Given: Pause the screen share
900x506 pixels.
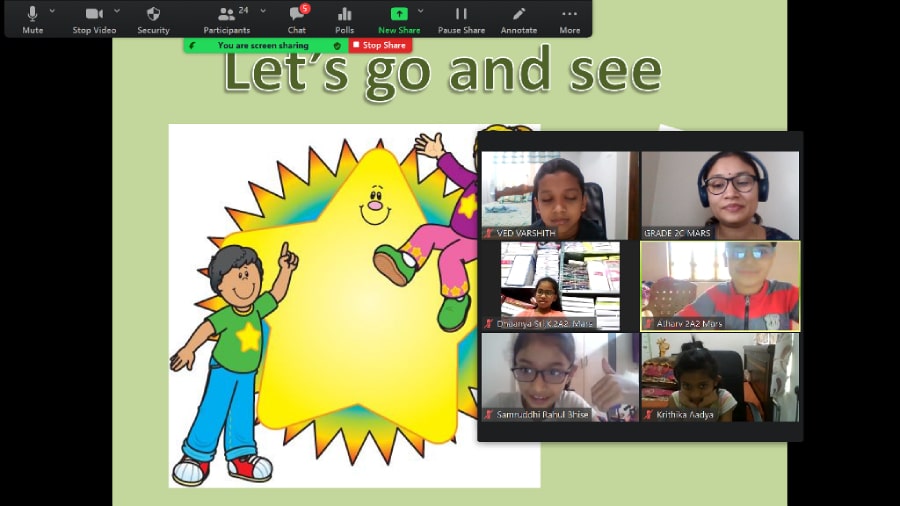Looking at the screenshot, I should tap(461, 18).
